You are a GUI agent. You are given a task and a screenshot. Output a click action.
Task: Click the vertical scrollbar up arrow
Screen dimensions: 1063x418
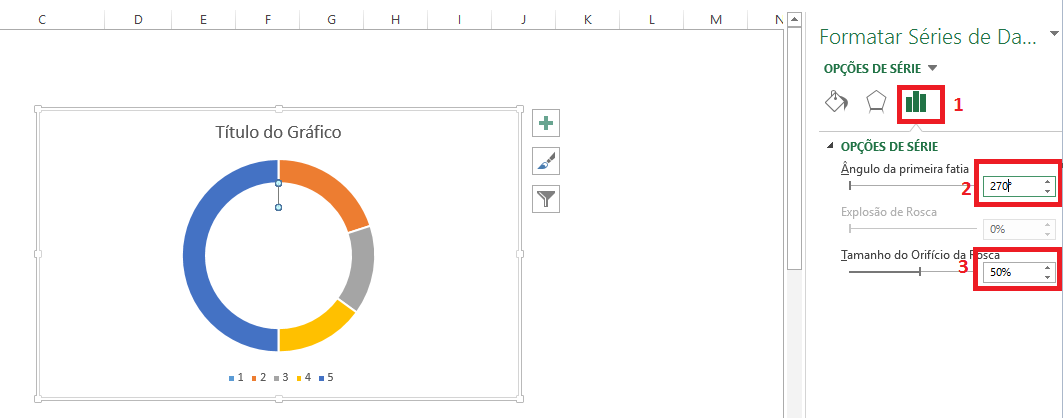tap(794, 19)
